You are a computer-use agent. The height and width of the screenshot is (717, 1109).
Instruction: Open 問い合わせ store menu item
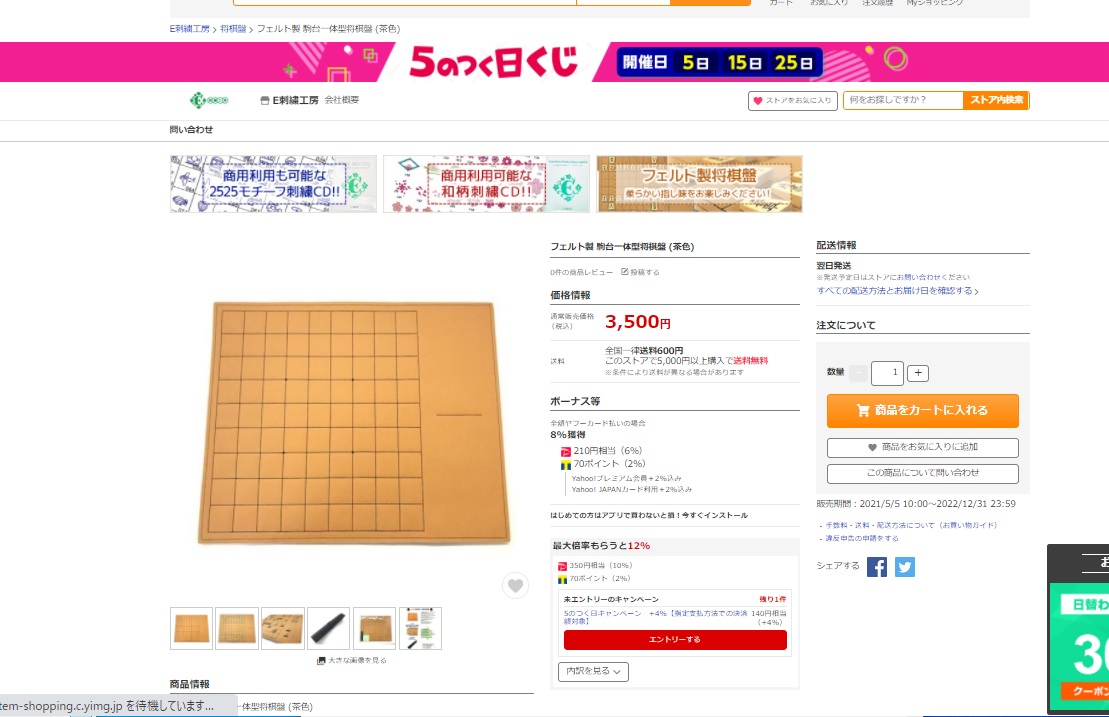click(191, 129)
